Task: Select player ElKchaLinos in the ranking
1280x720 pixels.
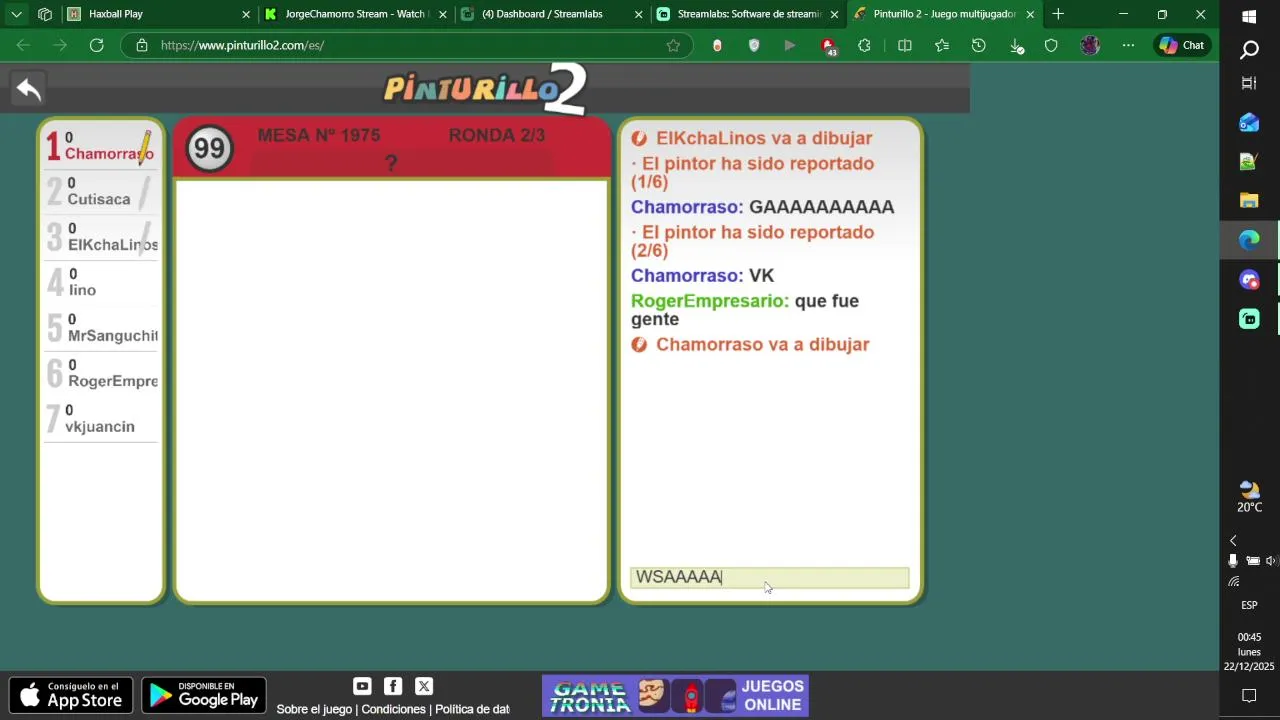Action: (x=100, y=237)
